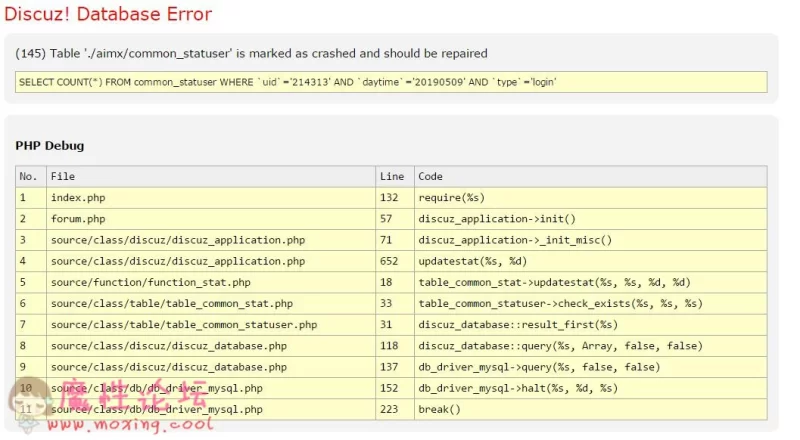
Task: Click the 'Code' column header
Action: (591, 176)
